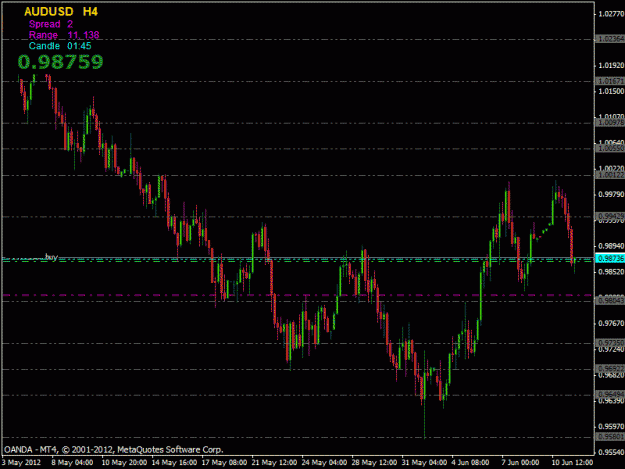This screenshot has width=625, height=469.
Task: Click the 0.98520 price scale label
Action: point(611,272)
